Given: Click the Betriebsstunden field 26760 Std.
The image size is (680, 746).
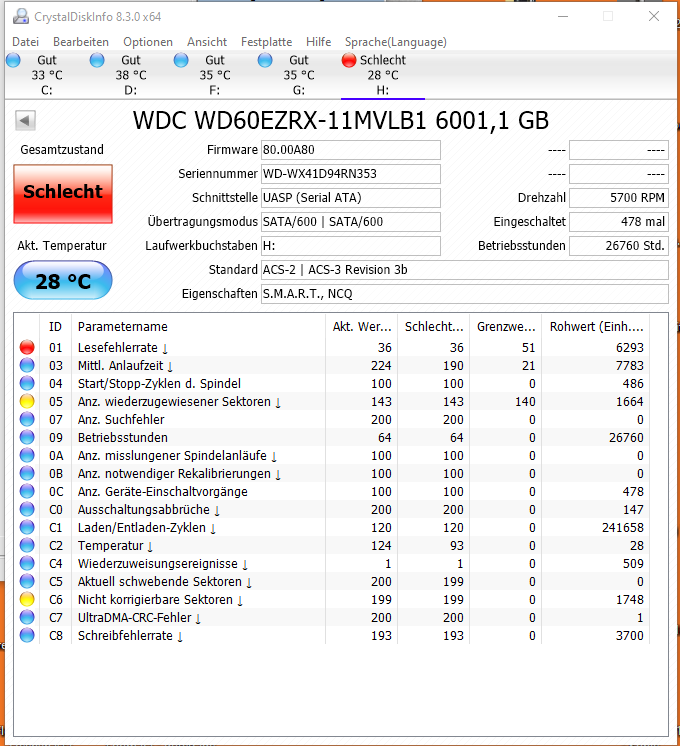Looking at the screenshot, I should click(x=619, y=246).
